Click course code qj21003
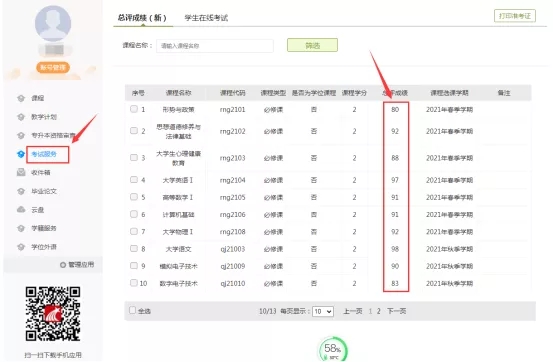Viewport: 553px width, 362px height. 232,249
